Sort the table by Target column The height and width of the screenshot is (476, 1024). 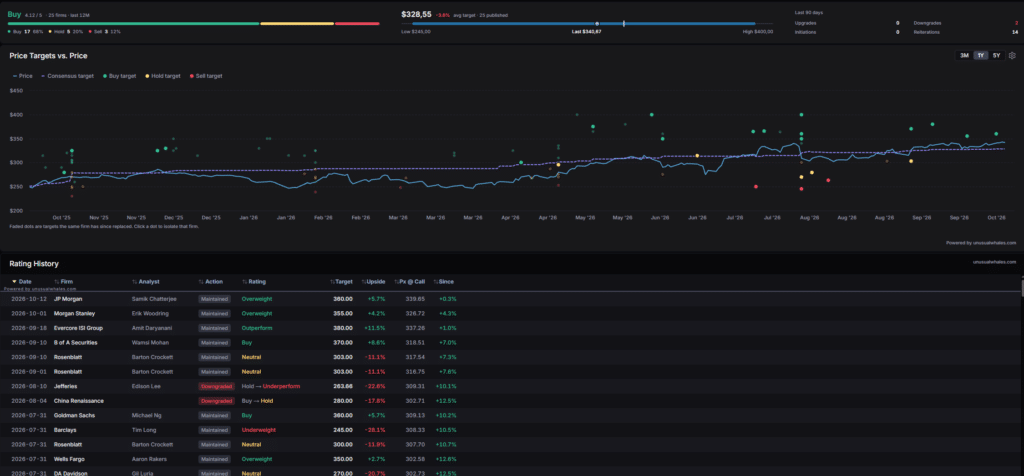click(x=342, y=281)
